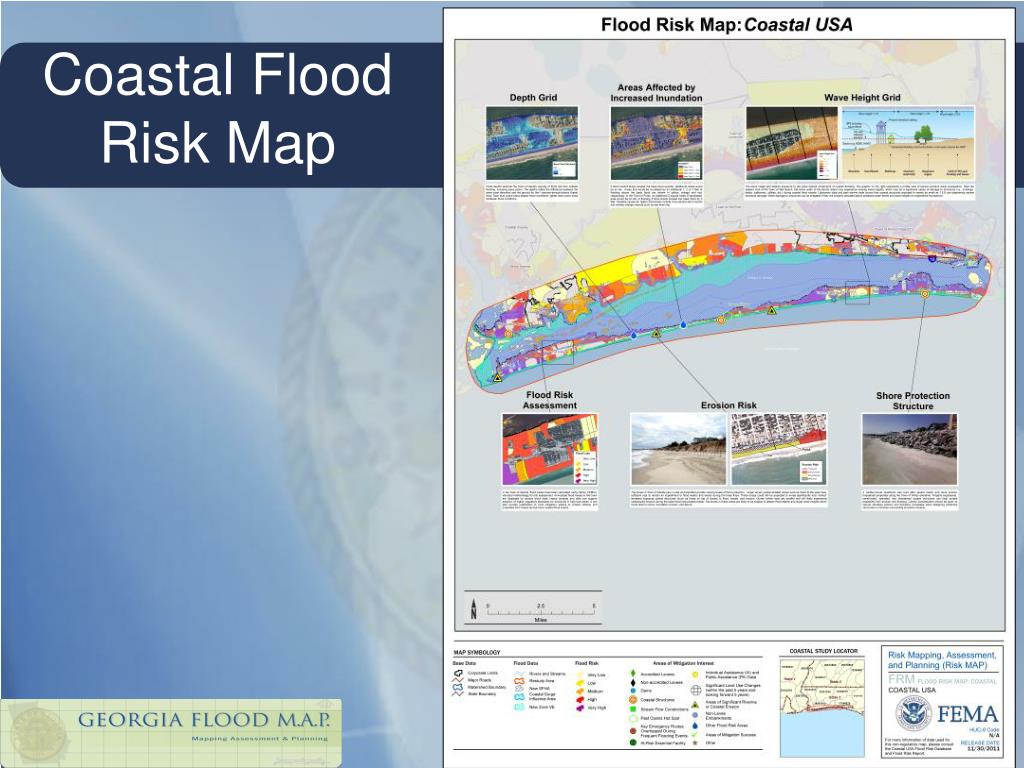Click the blue droplet Other Flood Risk icon
This screenshot has width=1024, height=768.
pos(695,725)
